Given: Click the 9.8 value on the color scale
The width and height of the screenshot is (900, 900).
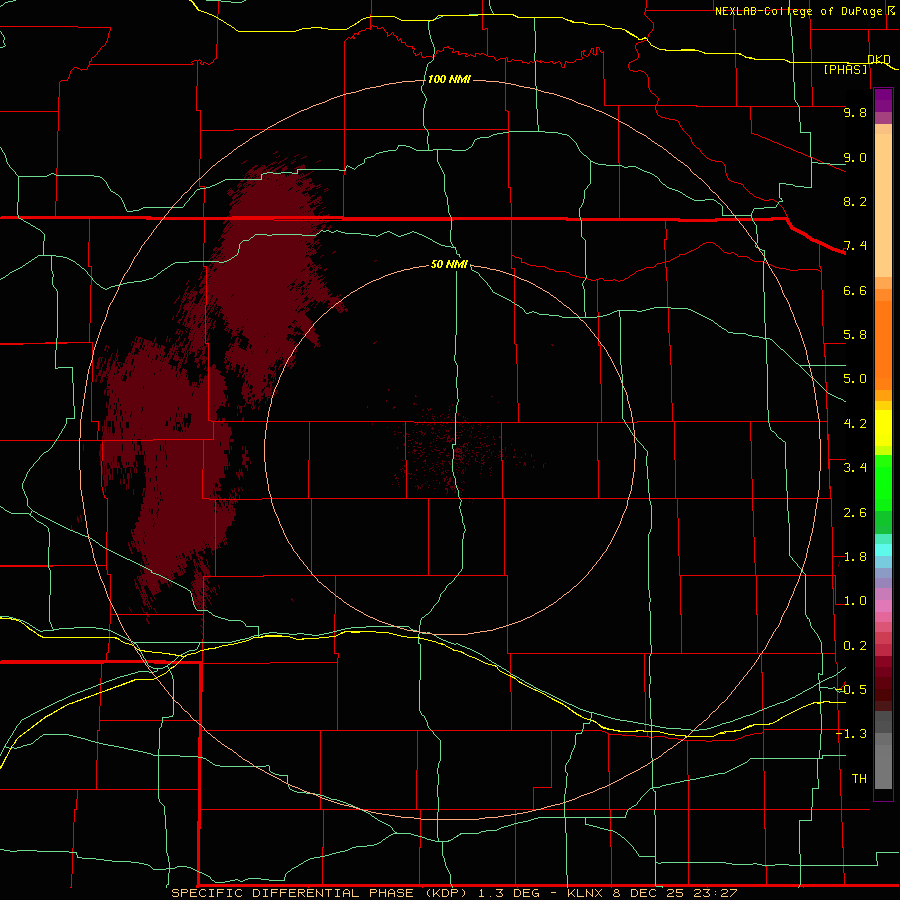Looking at the screenshot, I should [855, 112].
